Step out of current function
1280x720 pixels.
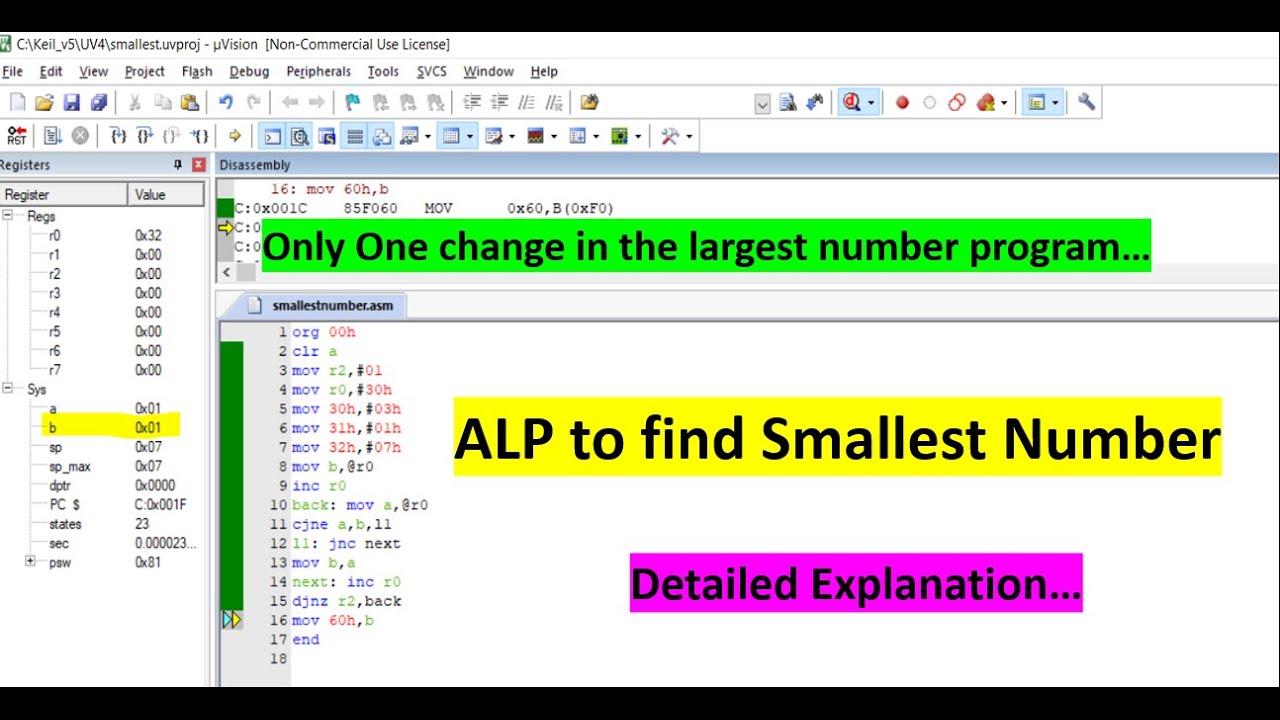(x=172, y=136)
